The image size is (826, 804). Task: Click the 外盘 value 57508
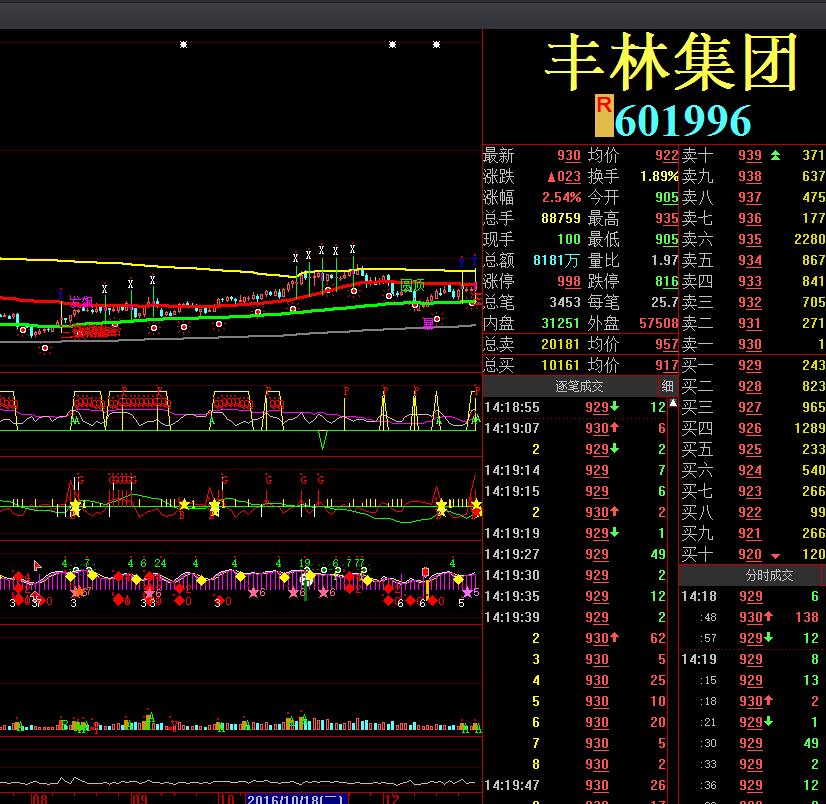pyautogui.click(x=659, y=323)
